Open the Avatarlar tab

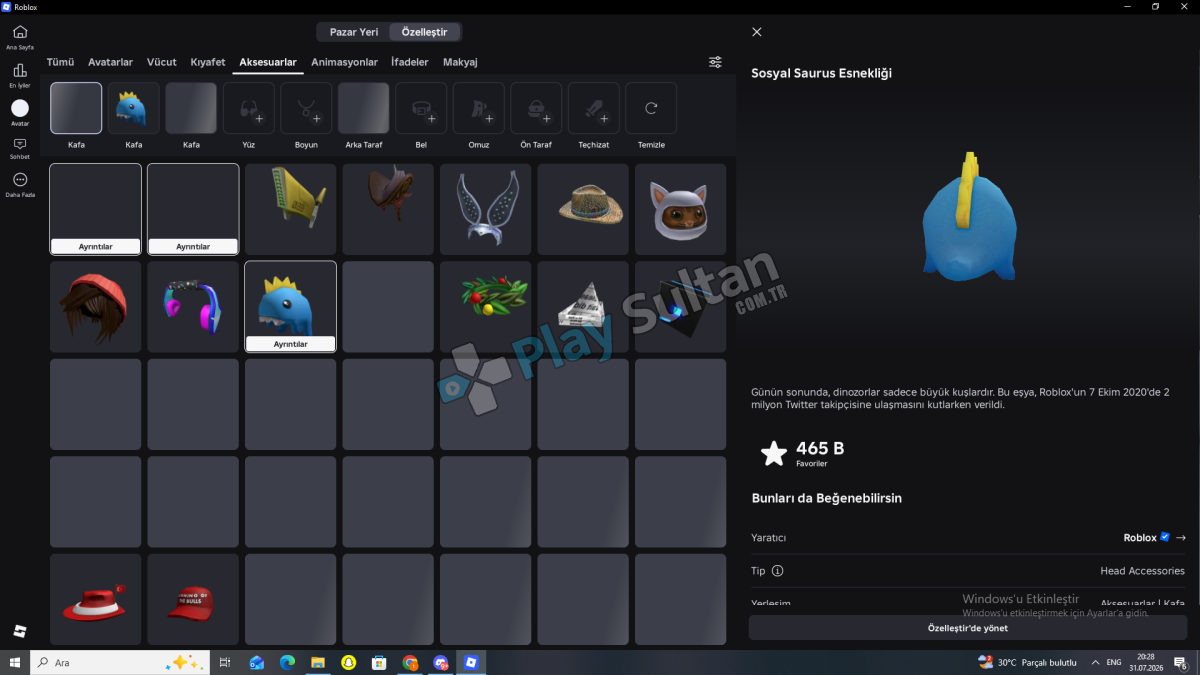[111, 62]
